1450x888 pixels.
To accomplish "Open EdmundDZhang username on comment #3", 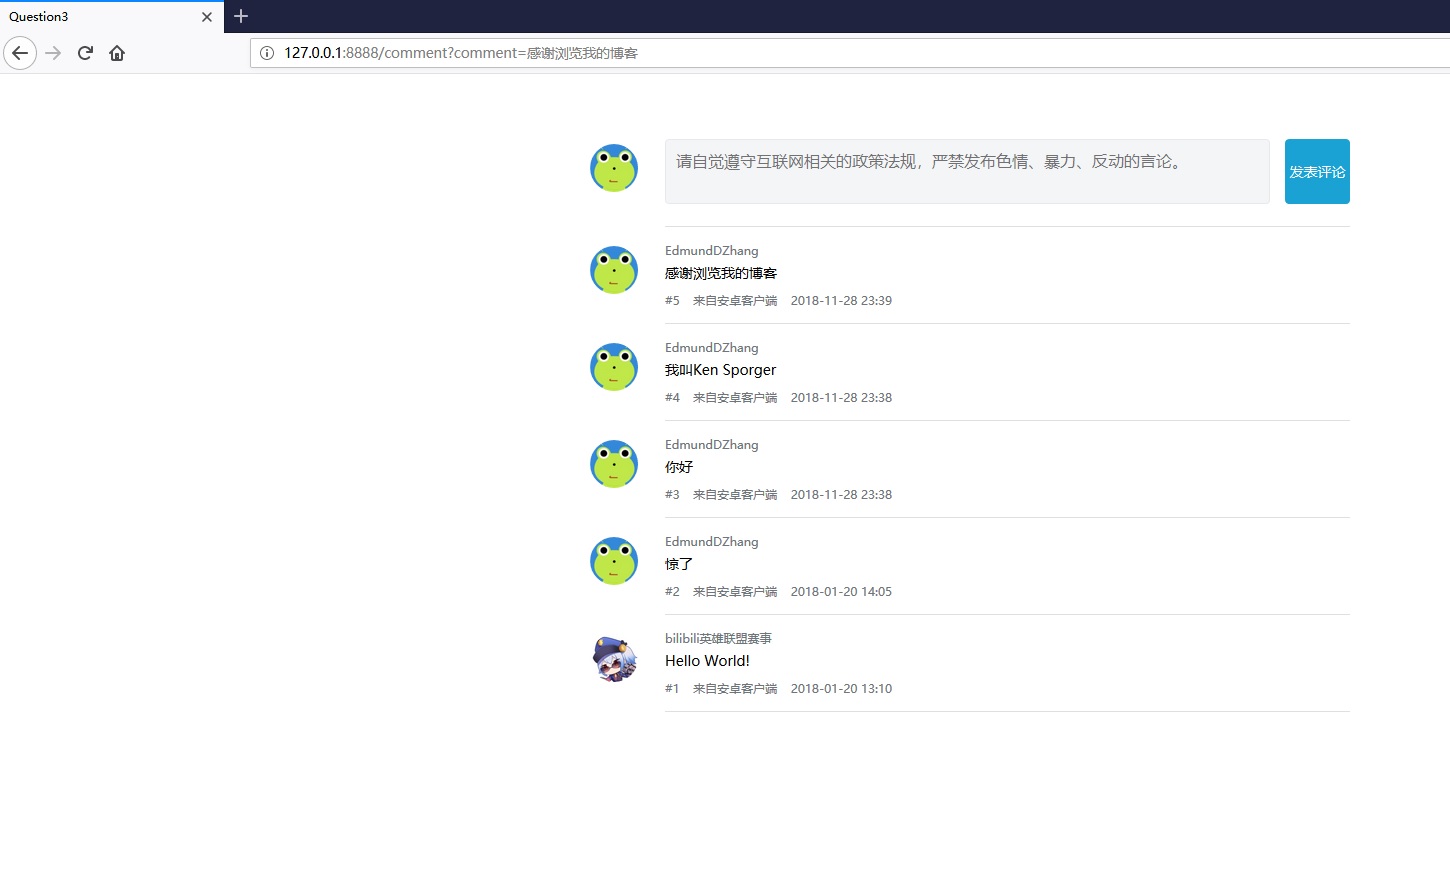I will (x=712, y=445).
